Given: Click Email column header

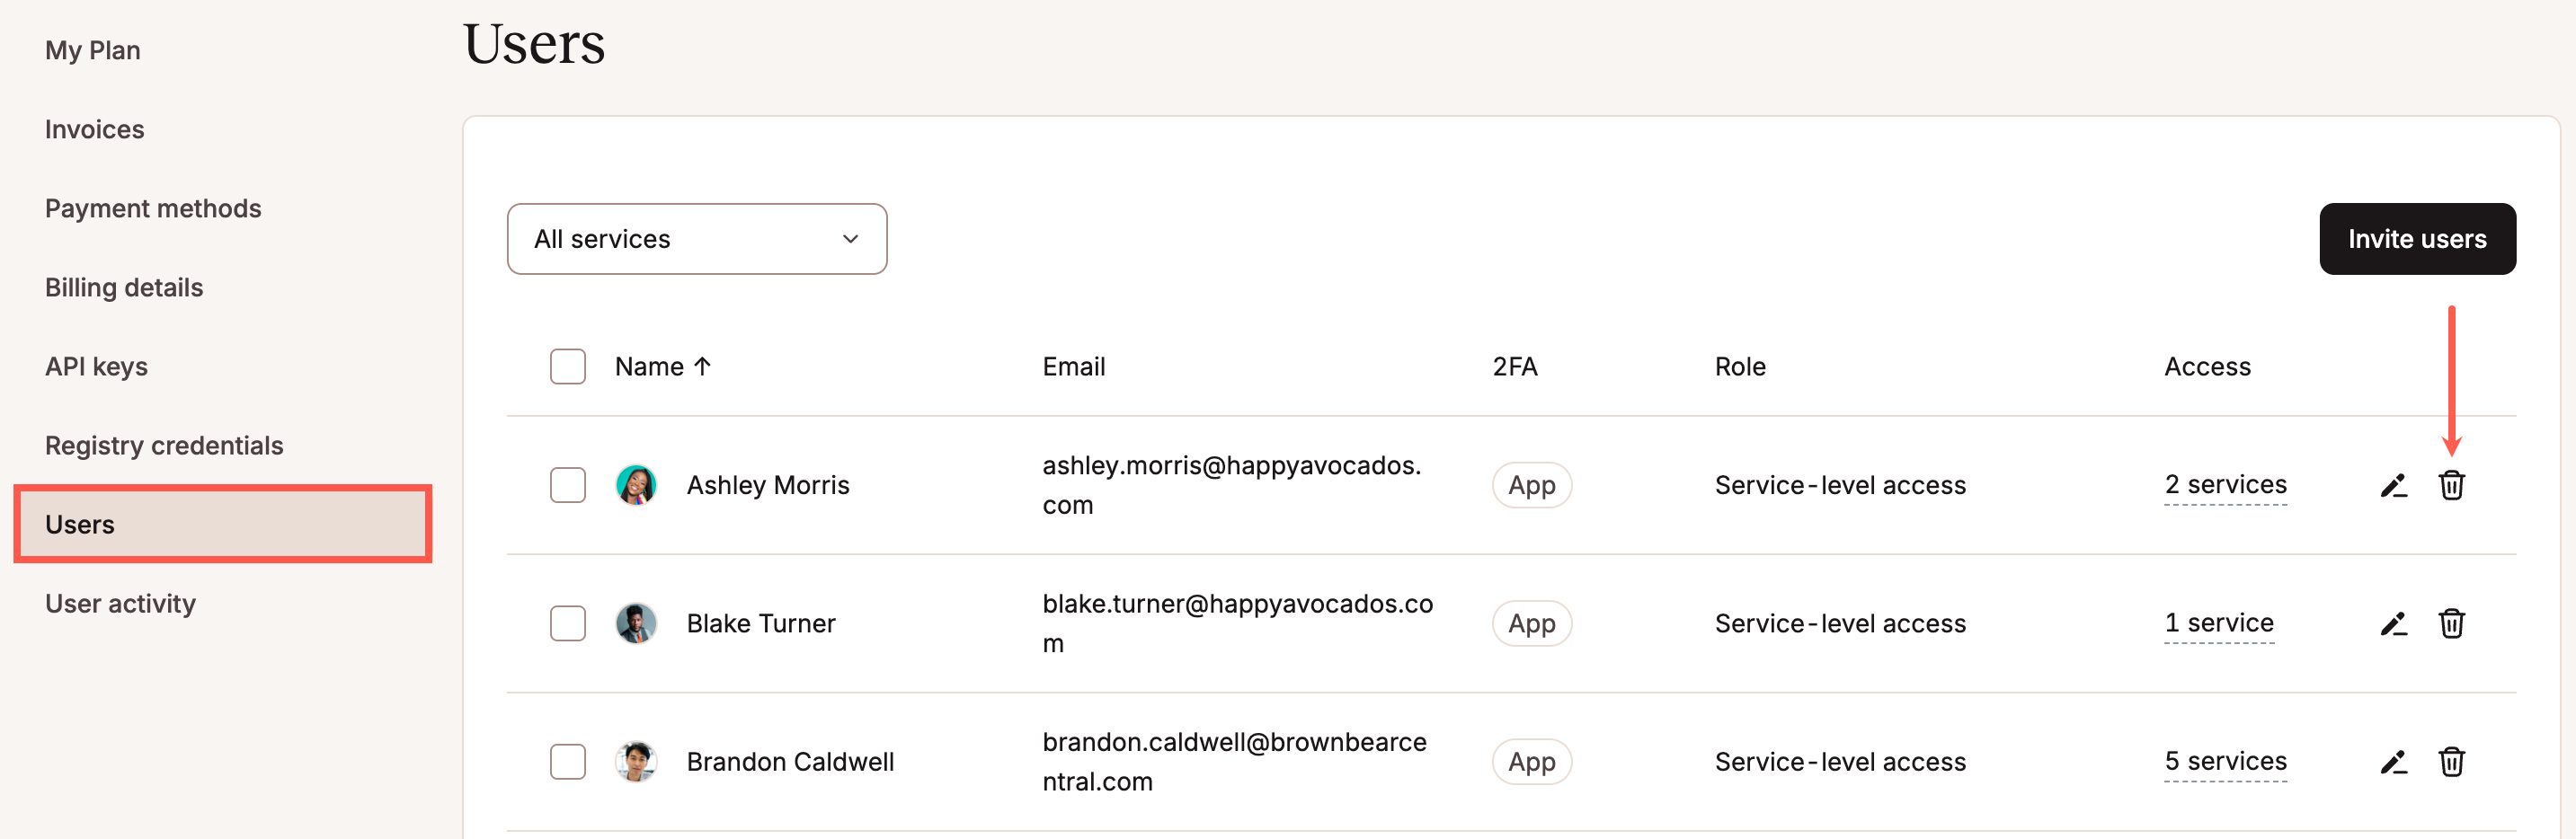Looking at the screenshot, I should tap(1074, 367).
